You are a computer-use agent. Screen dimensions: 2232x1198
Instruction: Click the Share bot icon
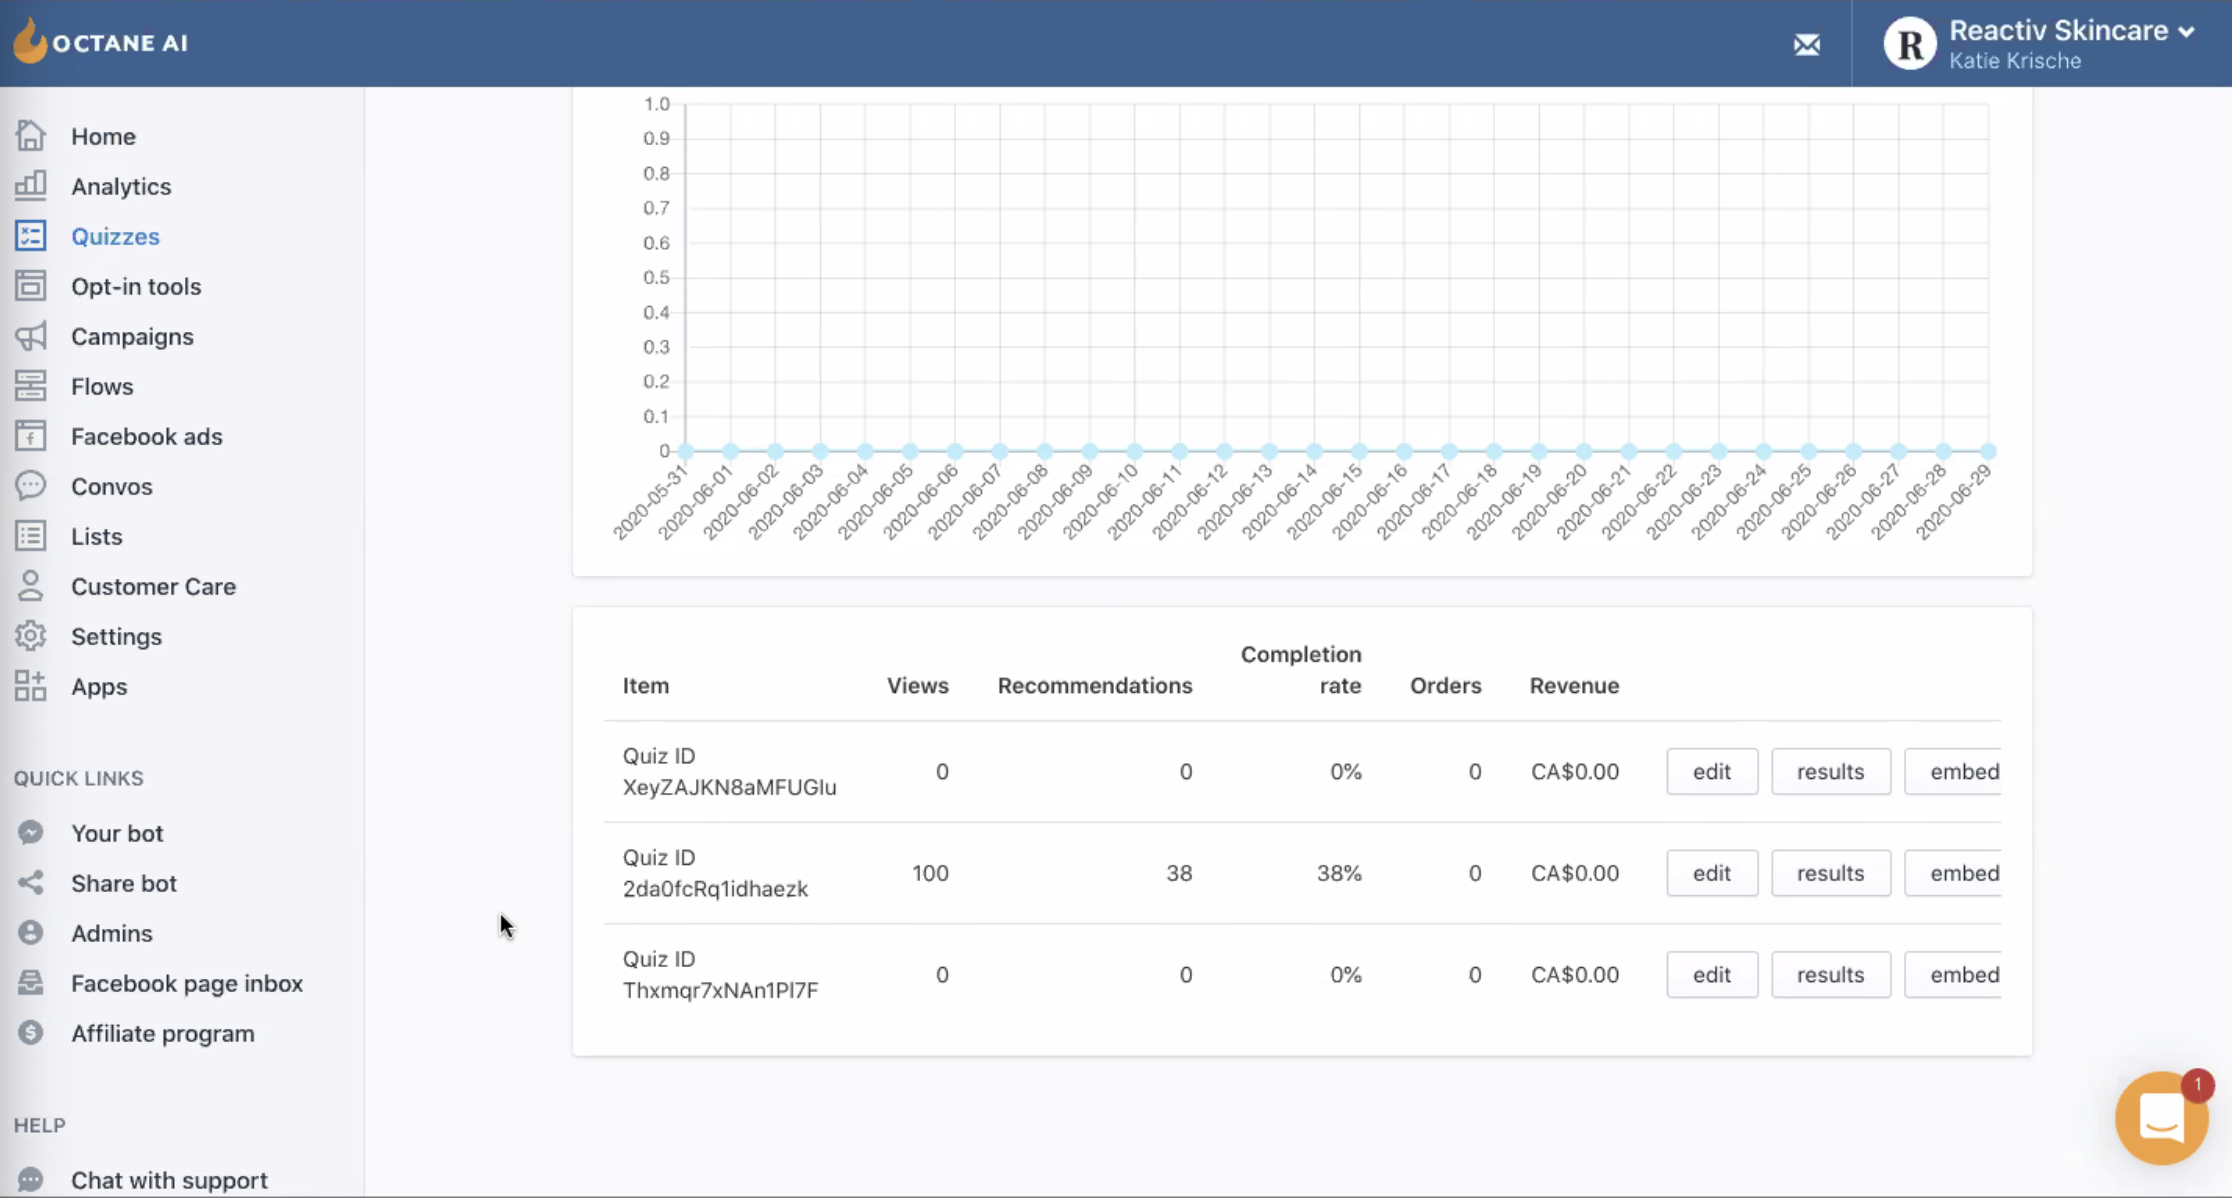[30, 883]
